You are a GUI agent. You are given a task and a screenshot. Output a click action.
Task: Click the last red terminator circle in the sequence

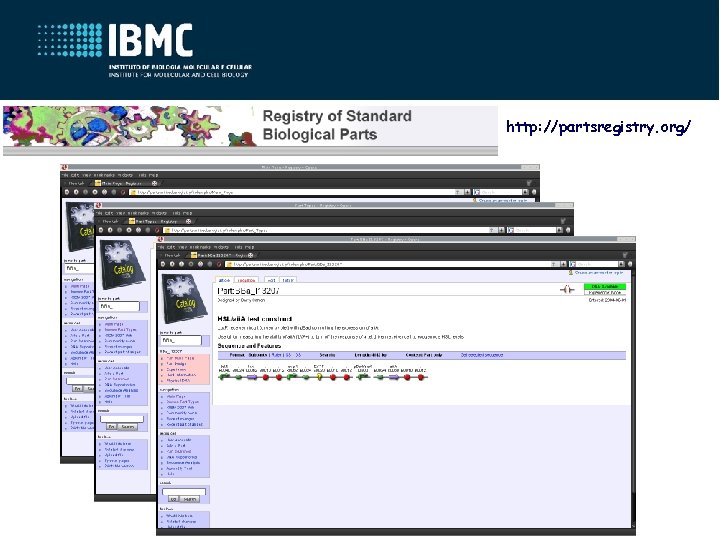[421, 377]
